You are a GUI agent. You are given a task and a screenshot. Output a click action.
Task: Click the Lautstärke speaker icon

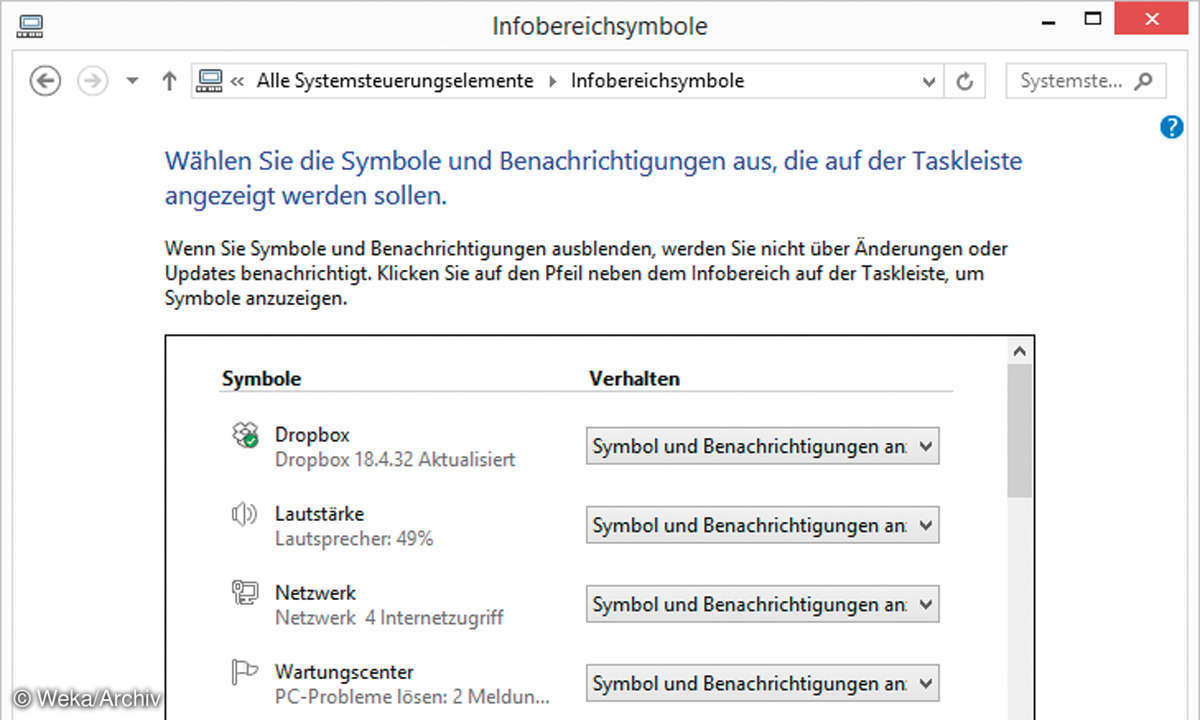point(245,514)
